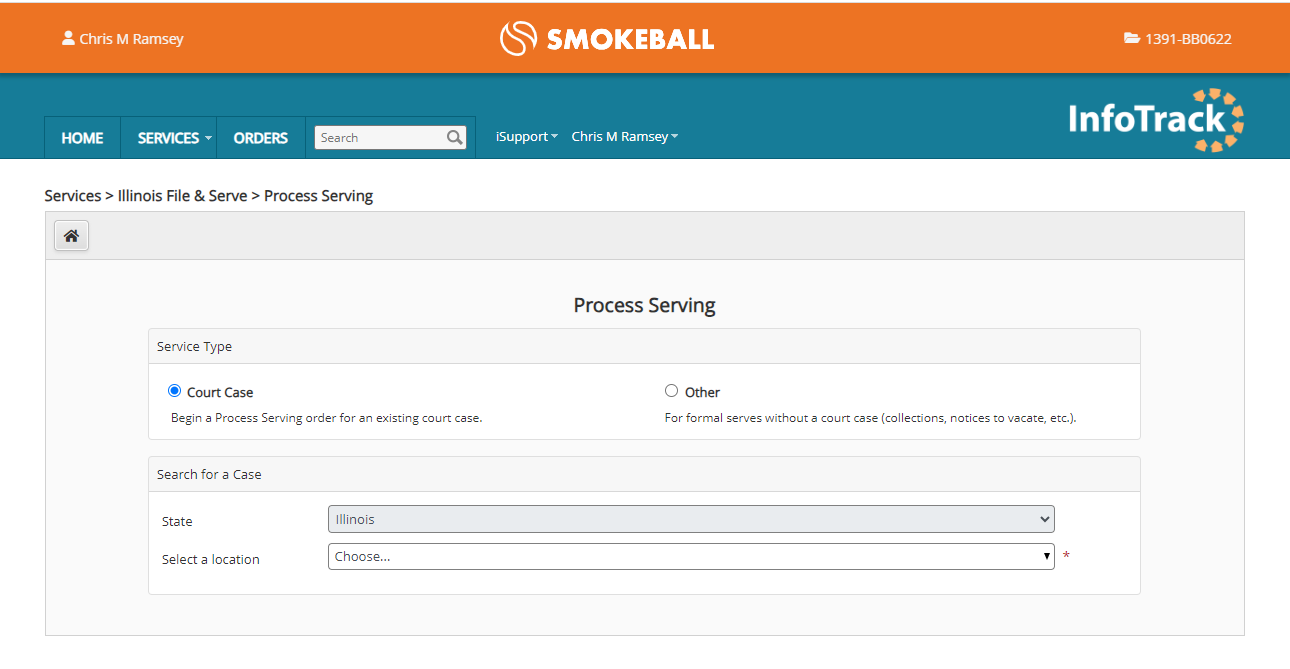The height and width of the screenshot is (669, 1290).
Task: Click the search magnifier icon
Action: [x=455, y=138]
